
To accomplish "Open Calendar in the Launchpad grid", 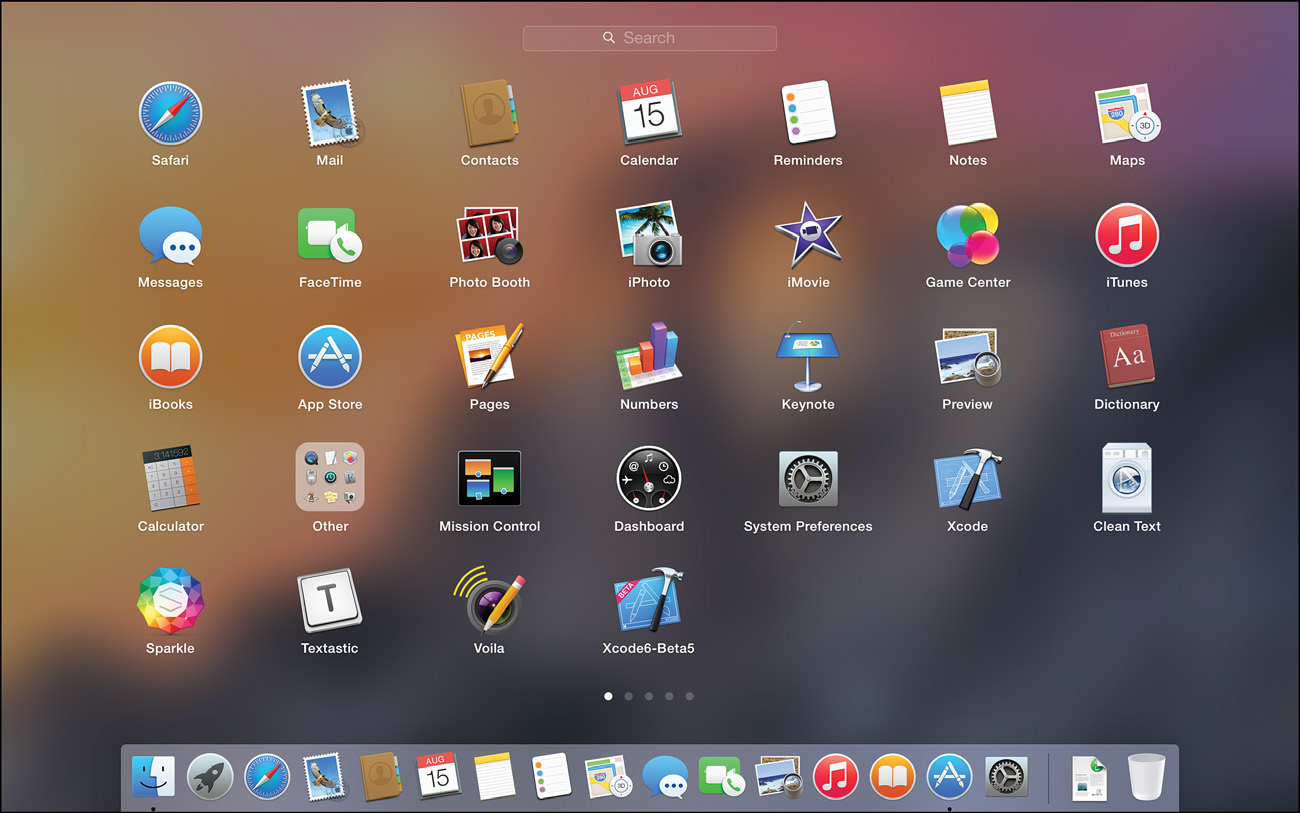I will pos(649,113).
